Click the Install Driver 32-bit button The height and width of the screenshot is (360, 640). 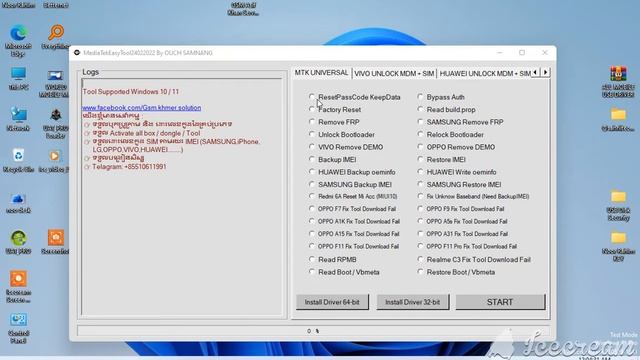pos(413,302)
